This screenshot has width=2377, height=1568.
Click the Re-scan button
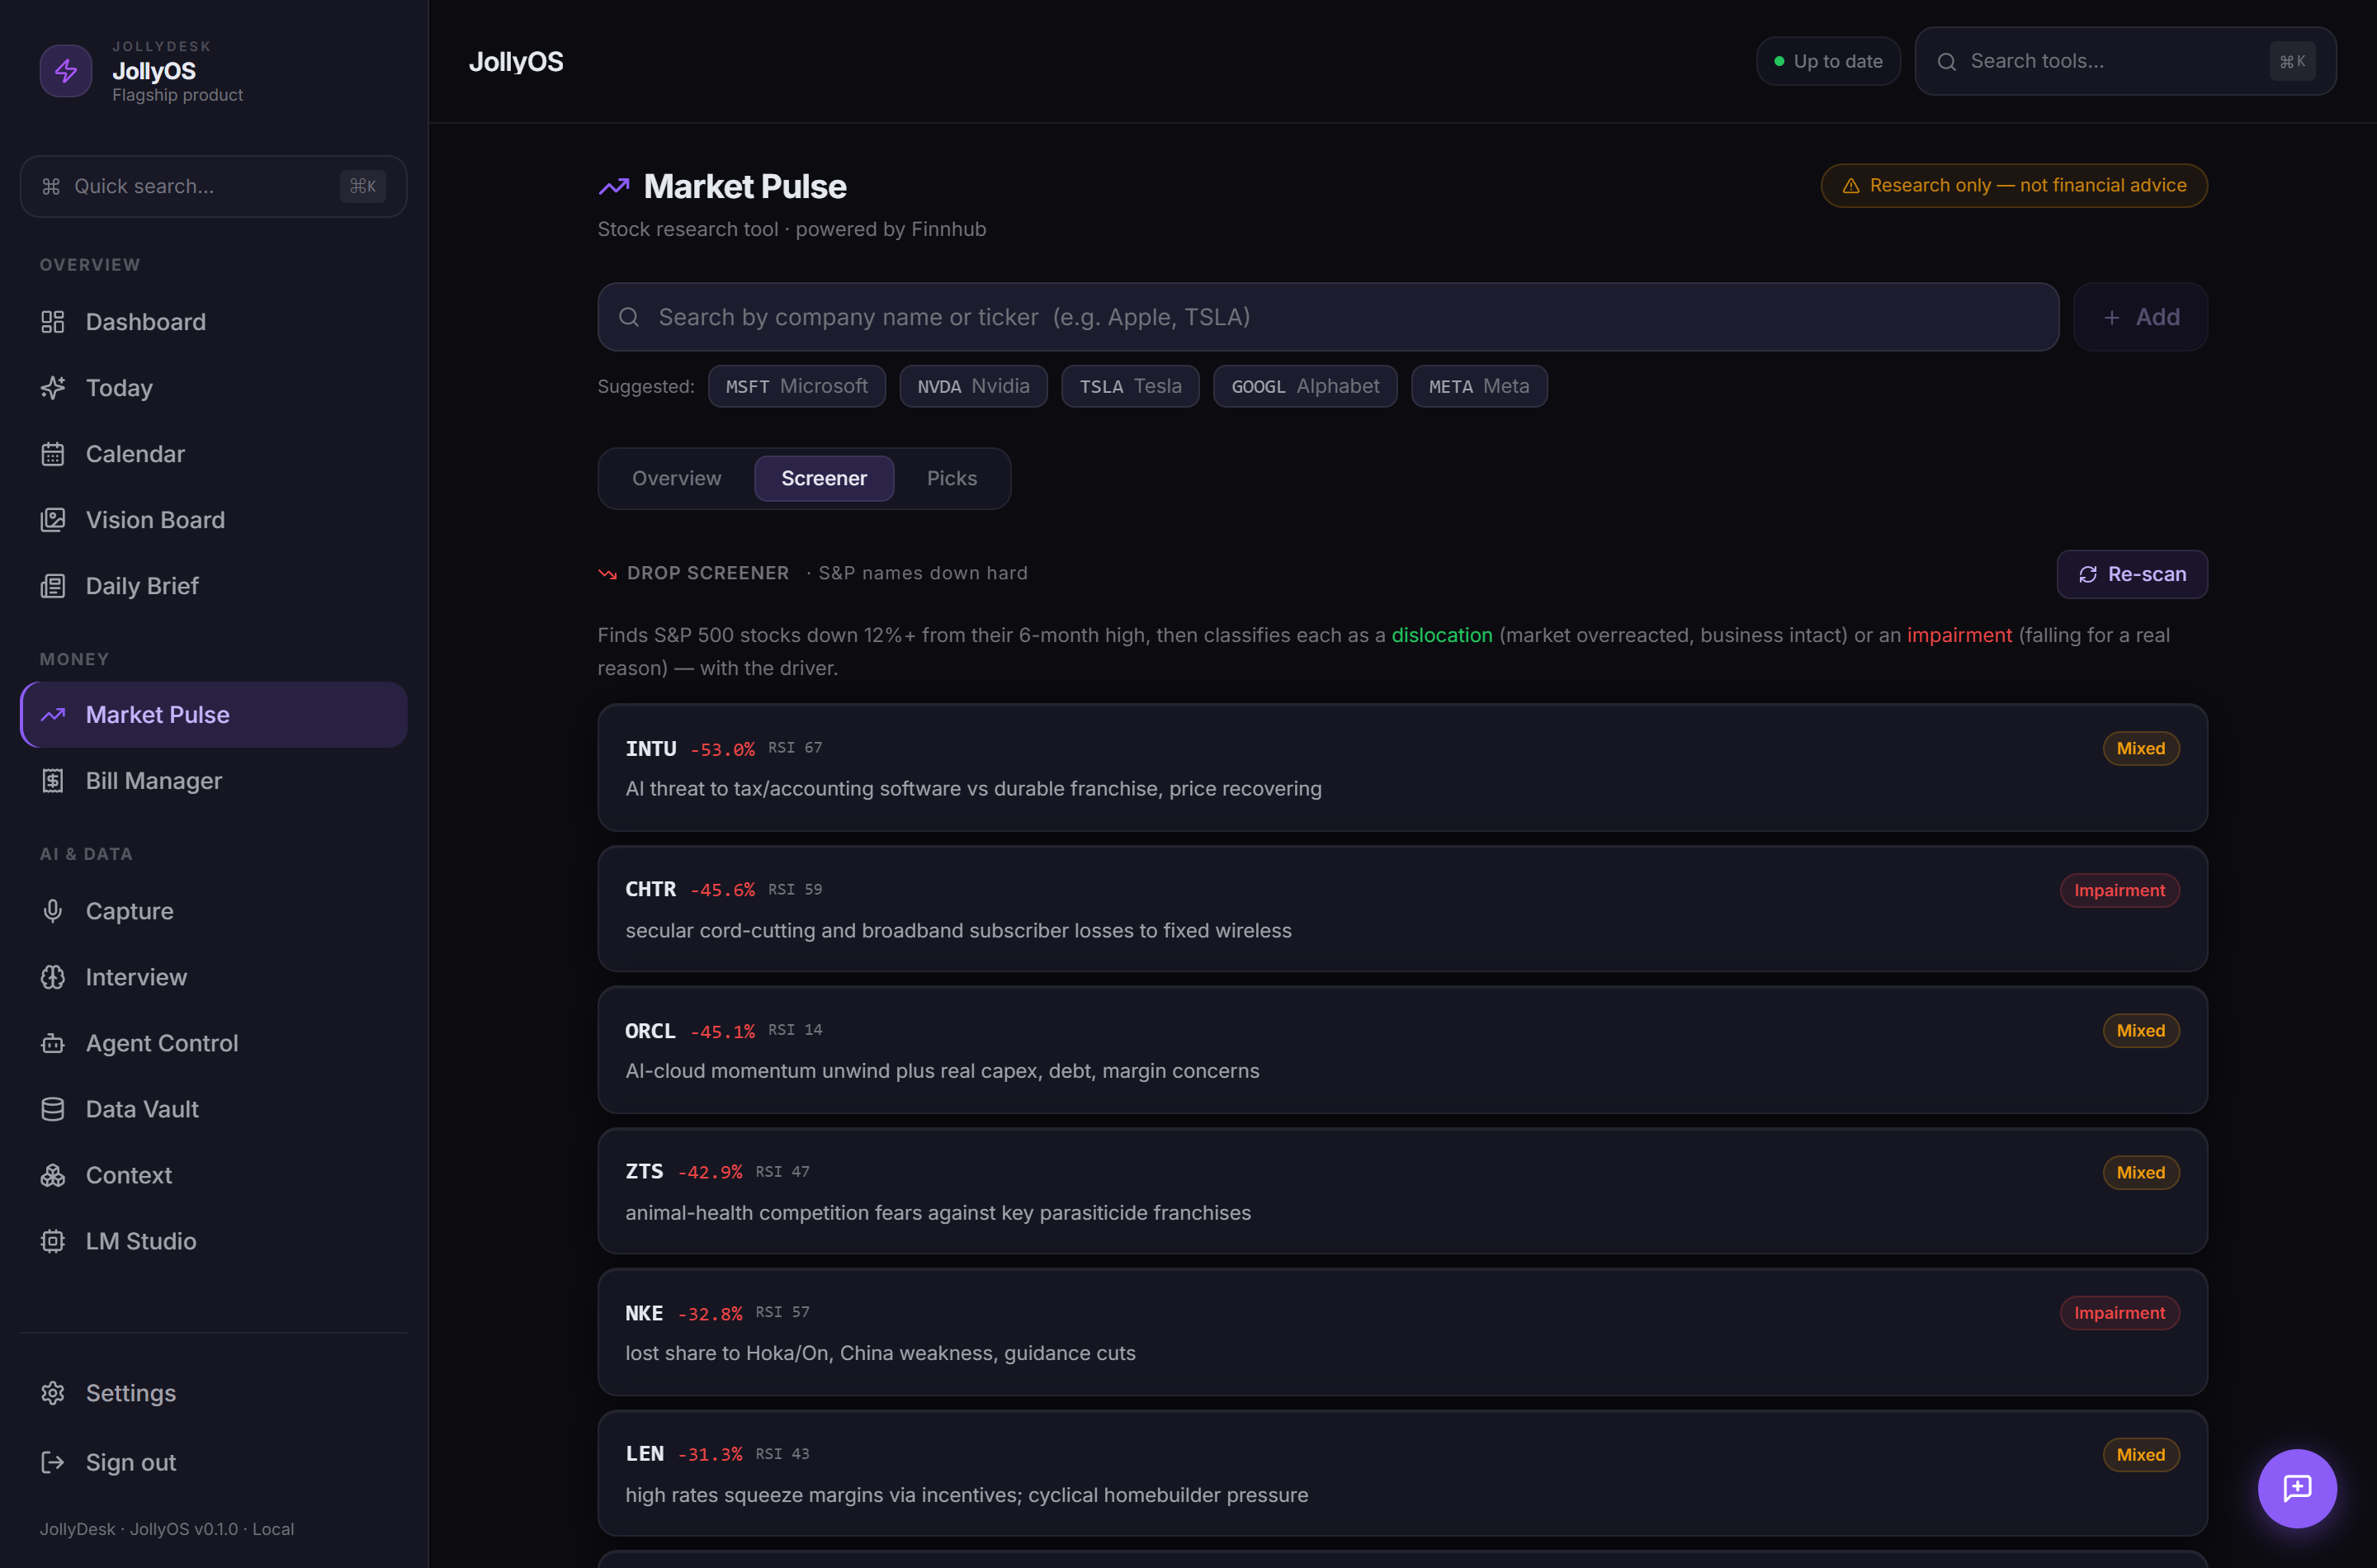click(2132, 574)
